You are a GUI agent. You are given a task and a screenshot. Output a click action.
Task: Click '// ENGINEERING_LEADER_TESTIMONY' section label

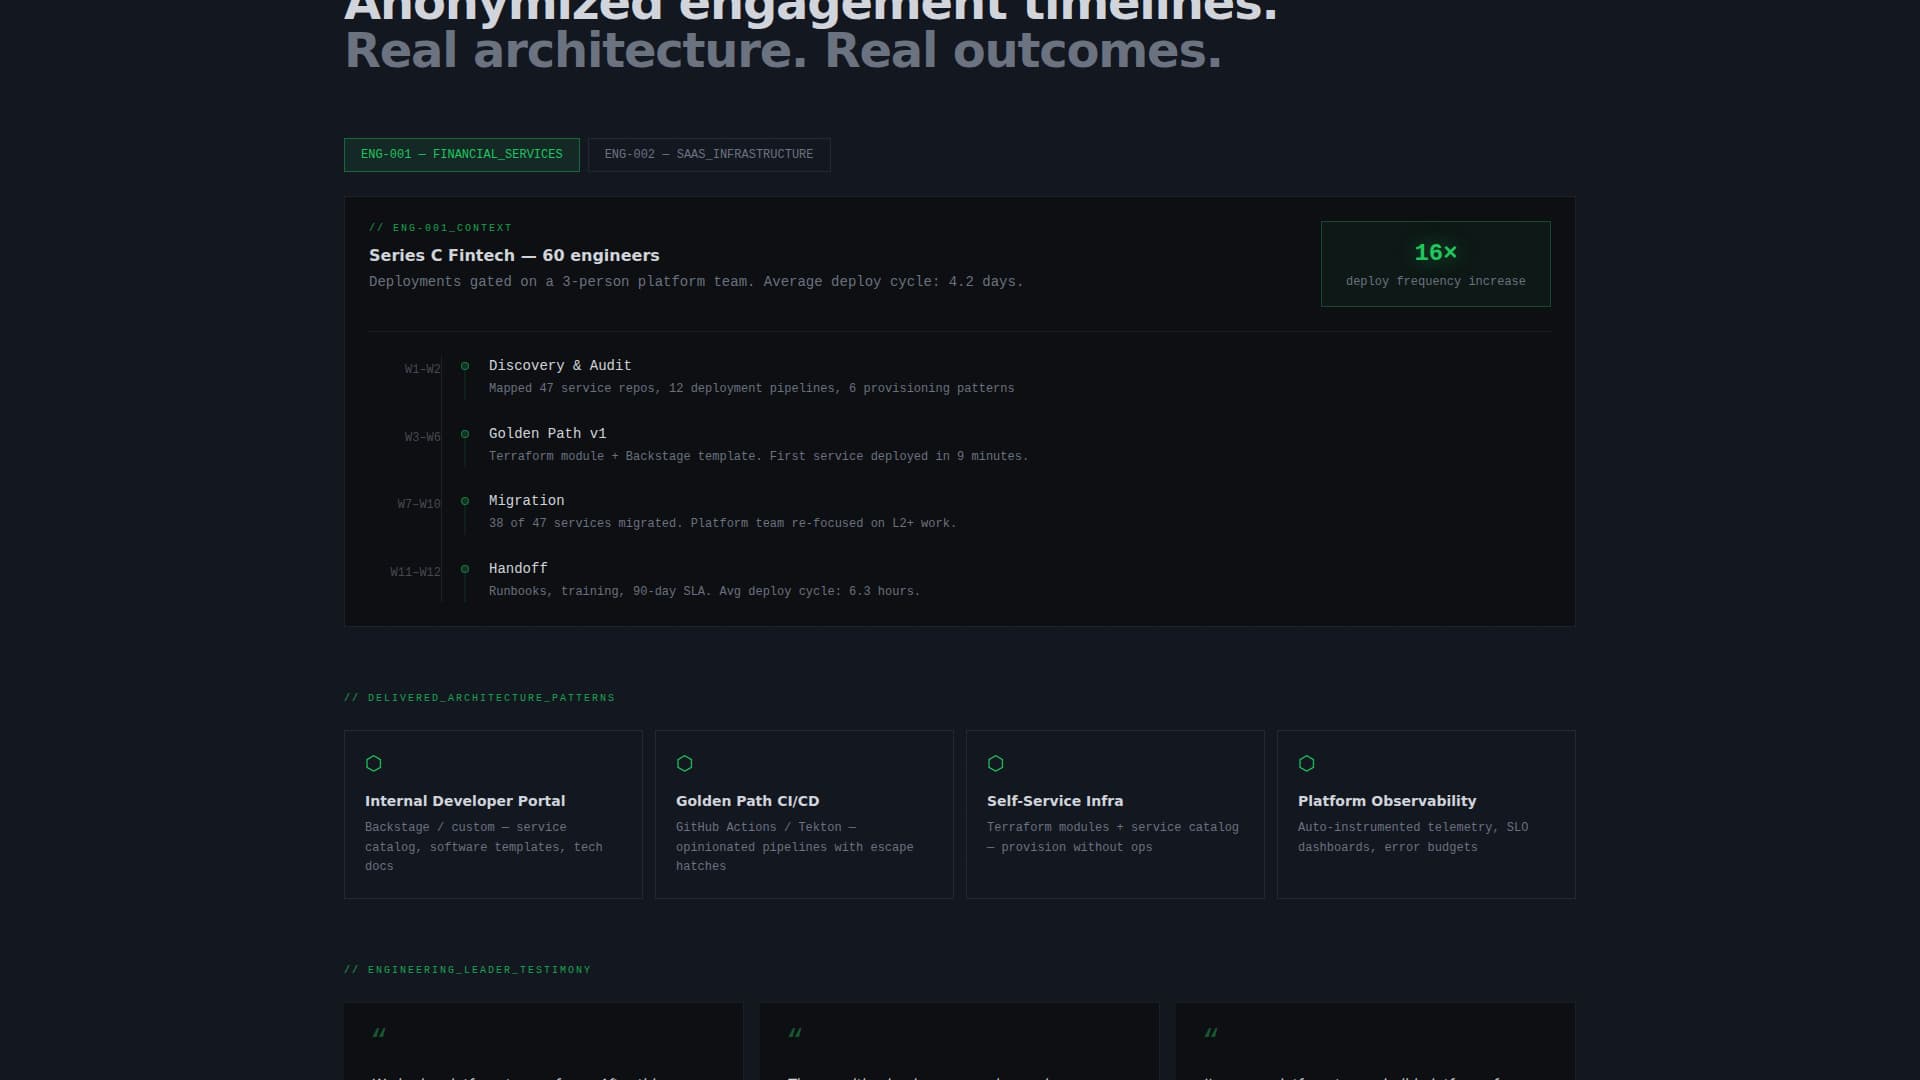point(467,970)
